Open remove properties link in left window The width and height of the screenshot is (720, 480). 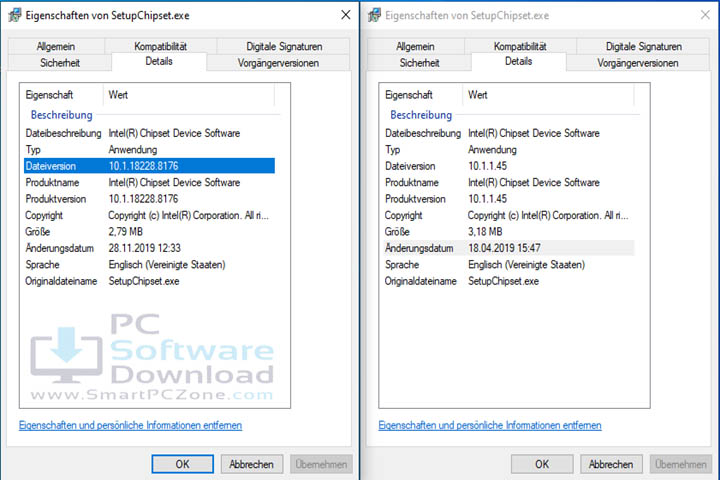(130, 425)
